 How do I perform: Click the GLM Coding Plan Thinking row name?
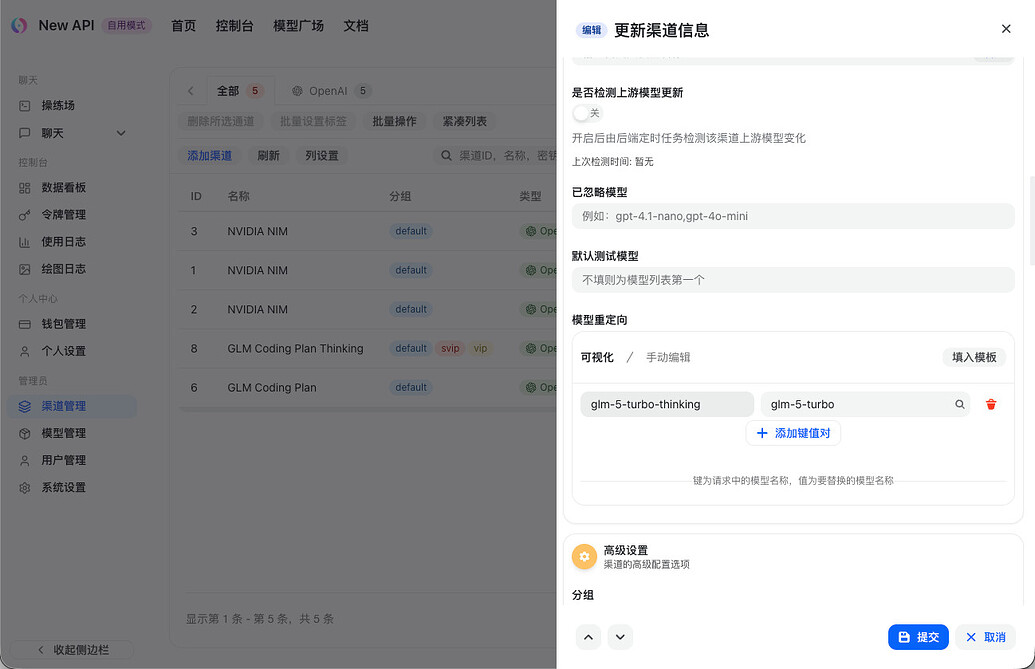295,348
